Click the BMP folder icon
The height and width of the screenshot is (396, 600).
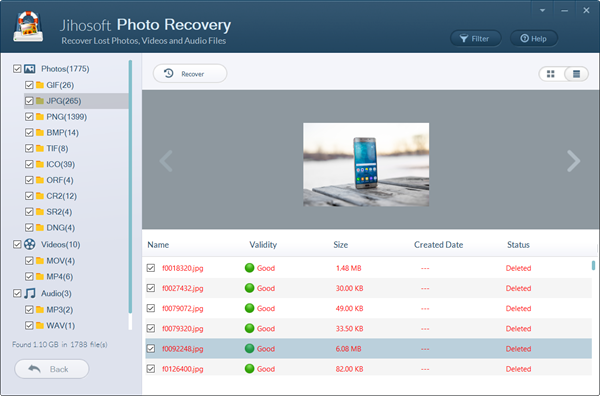(x=40, y=132)
